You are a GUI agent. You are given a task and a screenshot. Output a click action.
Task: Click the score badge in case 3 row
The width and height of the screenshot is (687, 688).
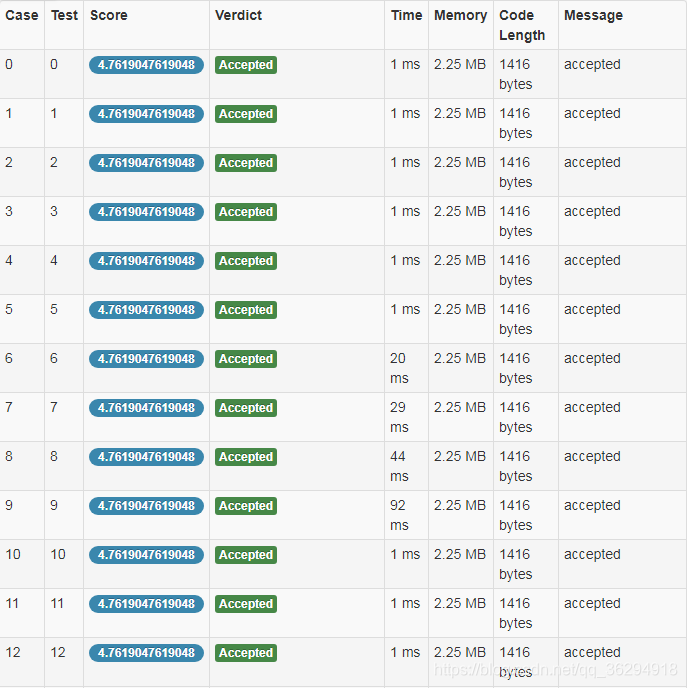click(x=146, y=212)
